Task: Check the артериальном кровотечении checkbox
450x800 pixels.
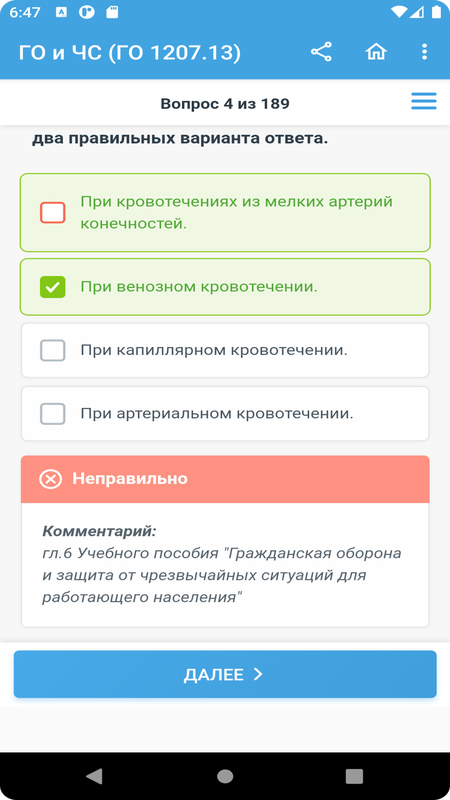Action: pyautogui.click(x=53, y=414)
